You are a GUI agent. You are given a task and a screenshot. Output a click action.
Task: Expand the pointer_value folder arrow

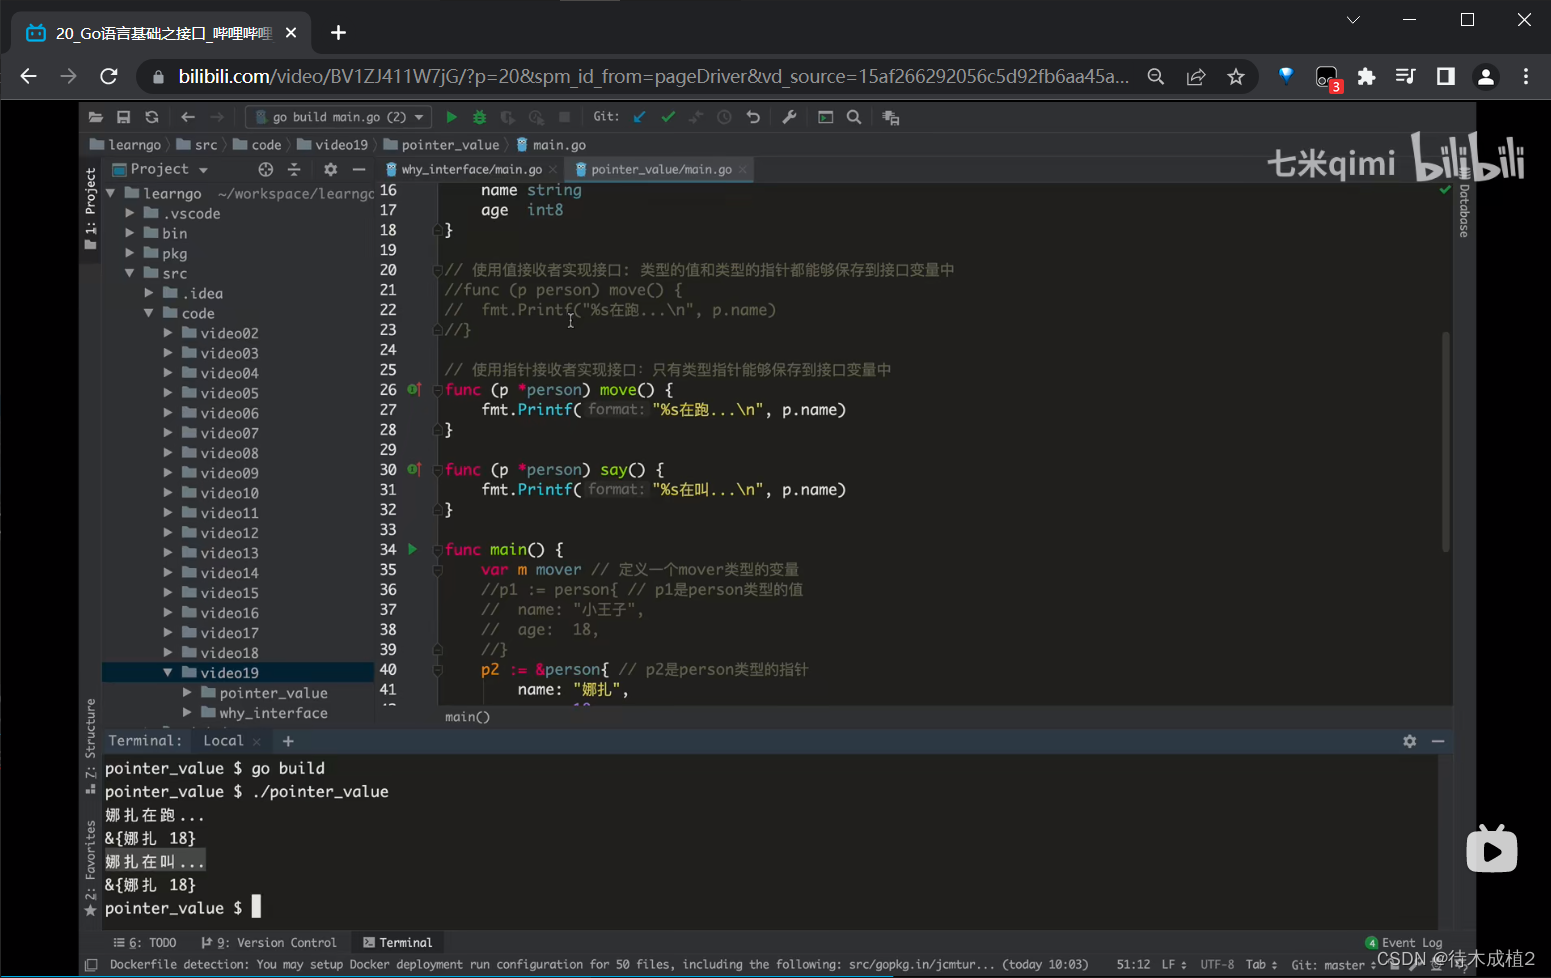point(187,693)
